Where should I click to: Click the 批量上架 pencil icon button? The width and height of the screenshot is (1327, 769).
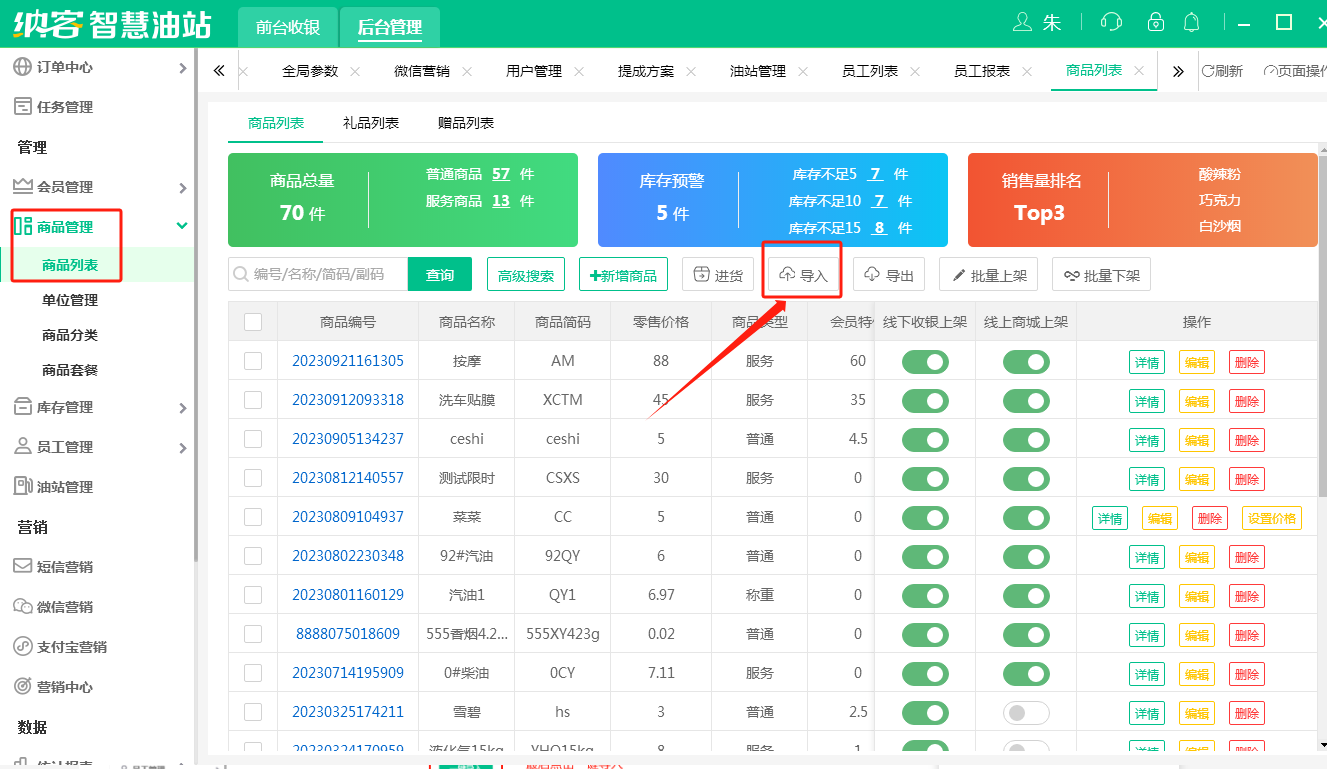[990, 275]
